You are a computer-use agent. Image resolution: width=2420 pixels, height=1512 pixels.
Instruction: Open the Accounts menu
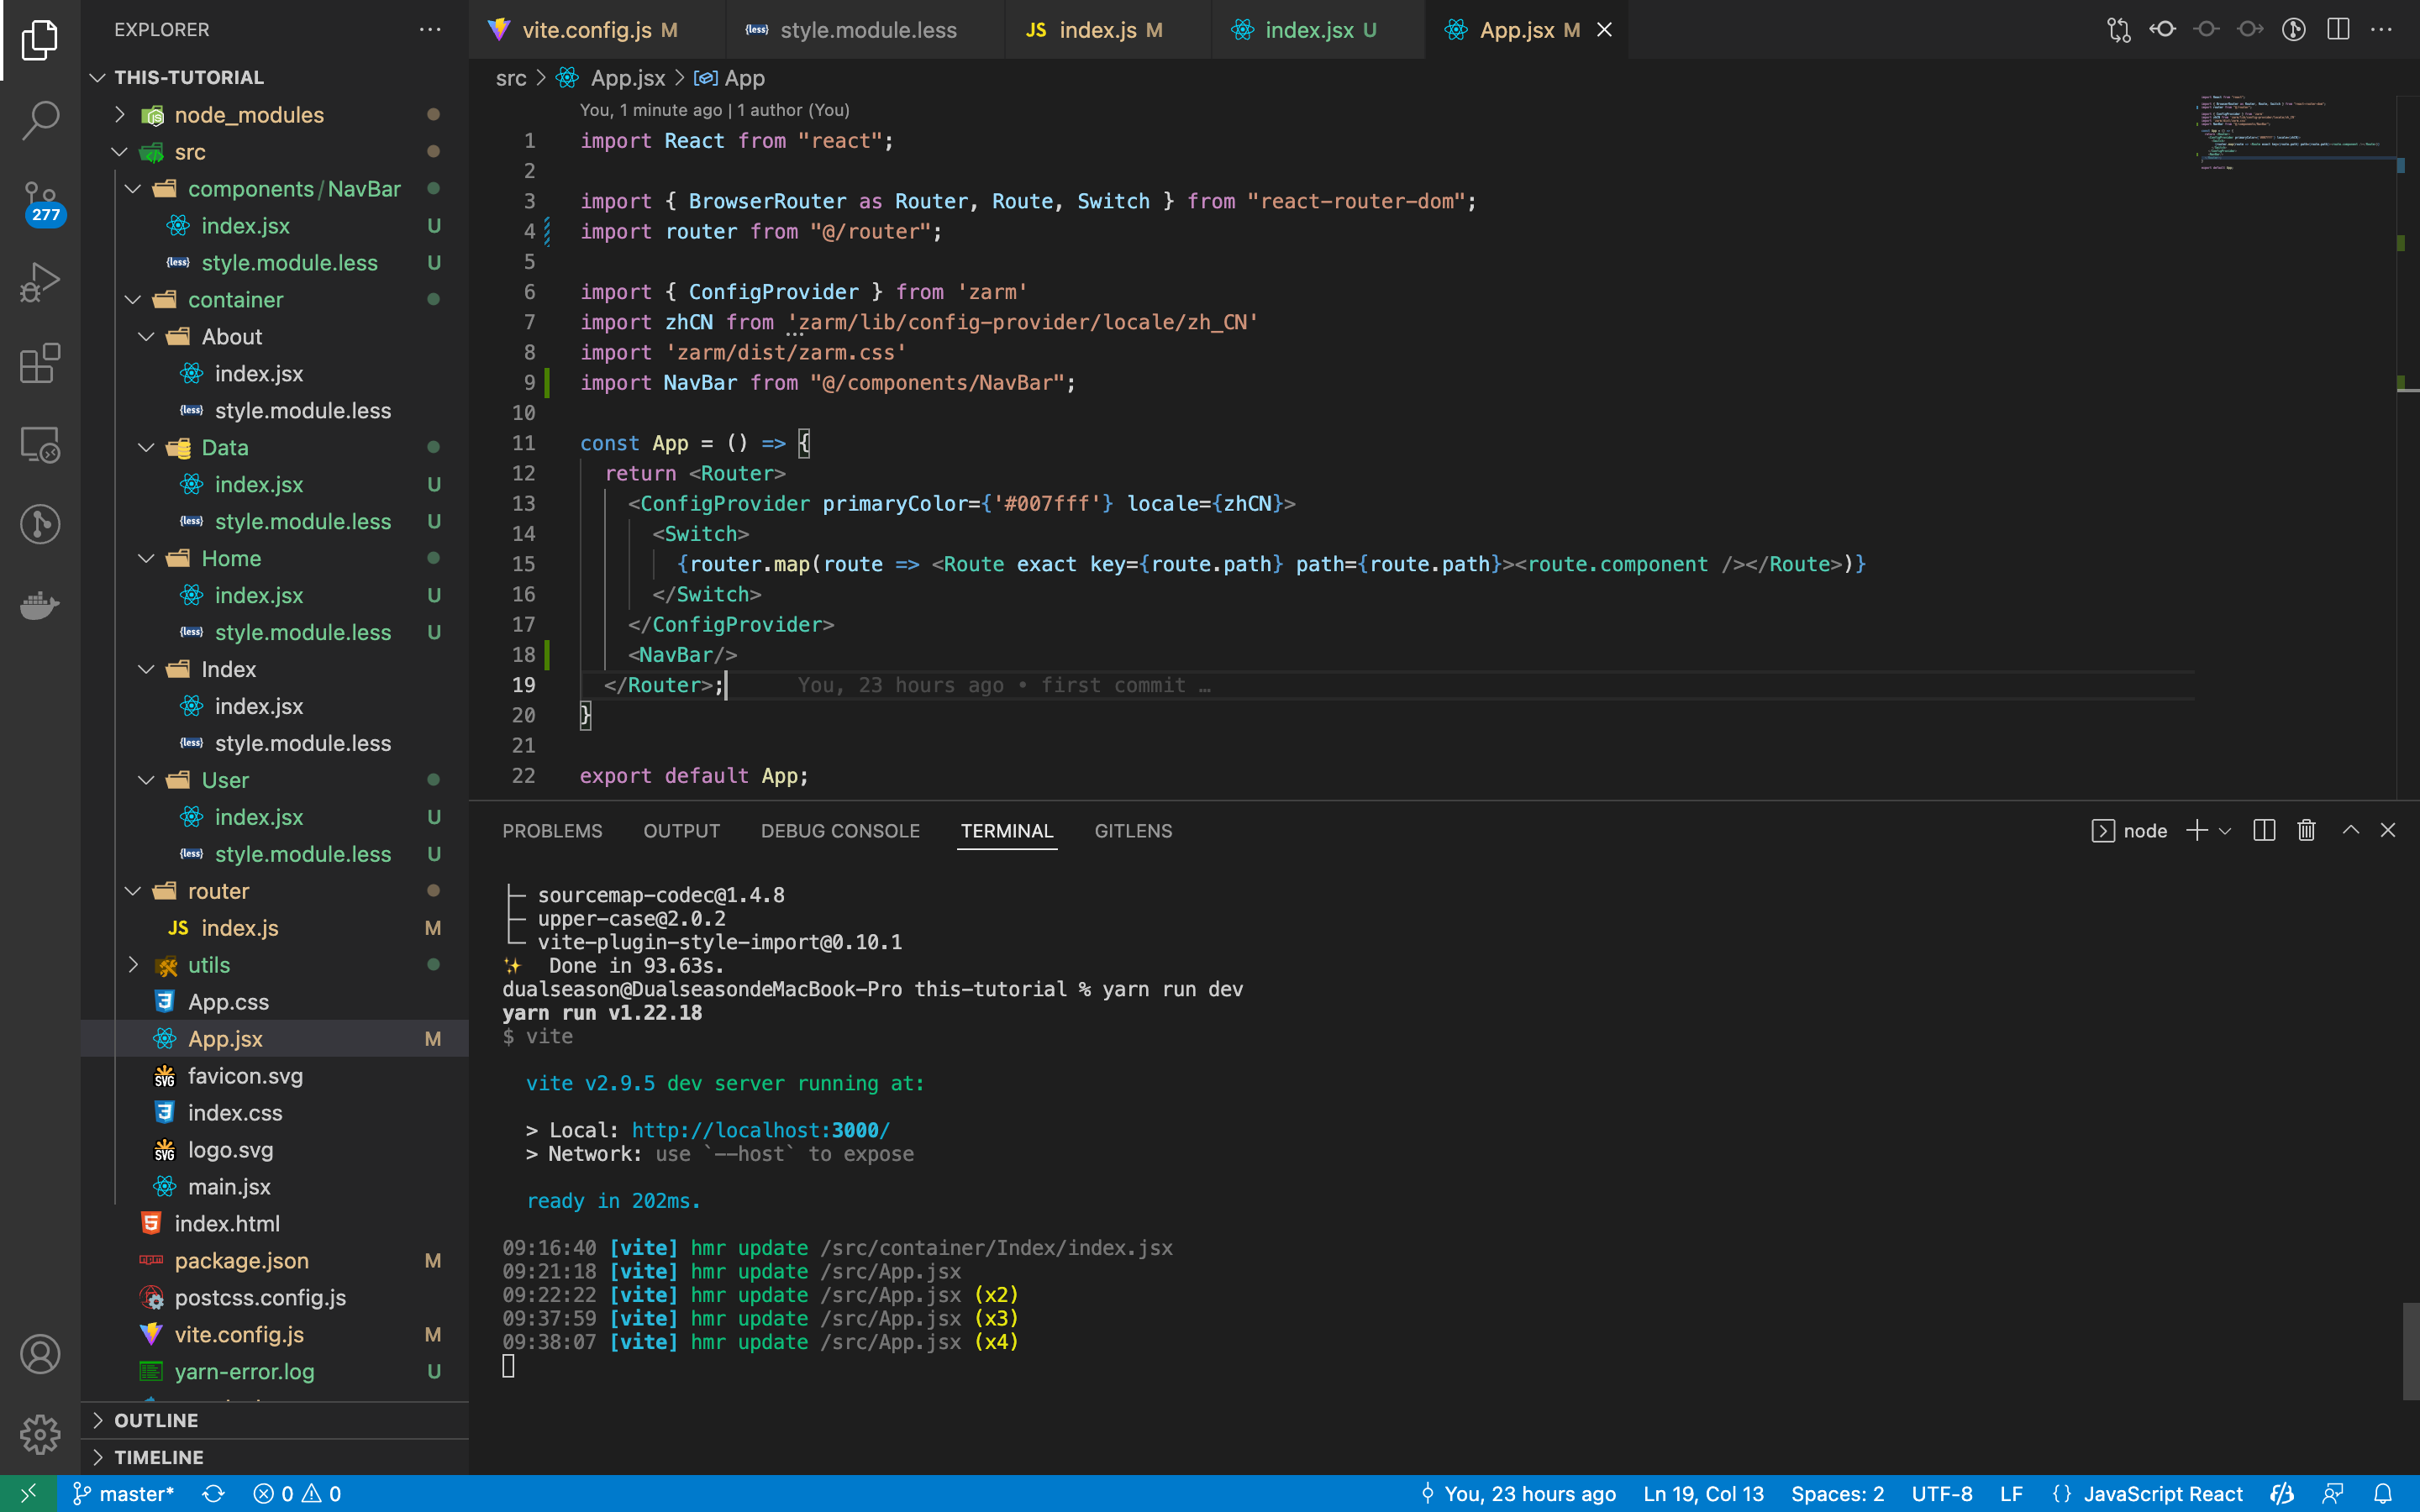point(40,1354)
